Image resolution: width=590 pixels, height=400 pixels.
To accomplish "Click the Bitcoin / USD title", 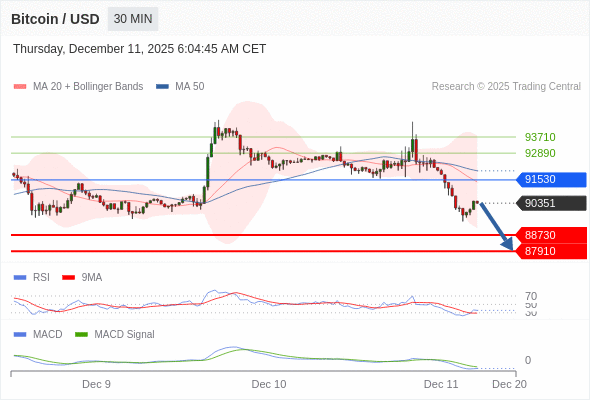I will 55,19.
